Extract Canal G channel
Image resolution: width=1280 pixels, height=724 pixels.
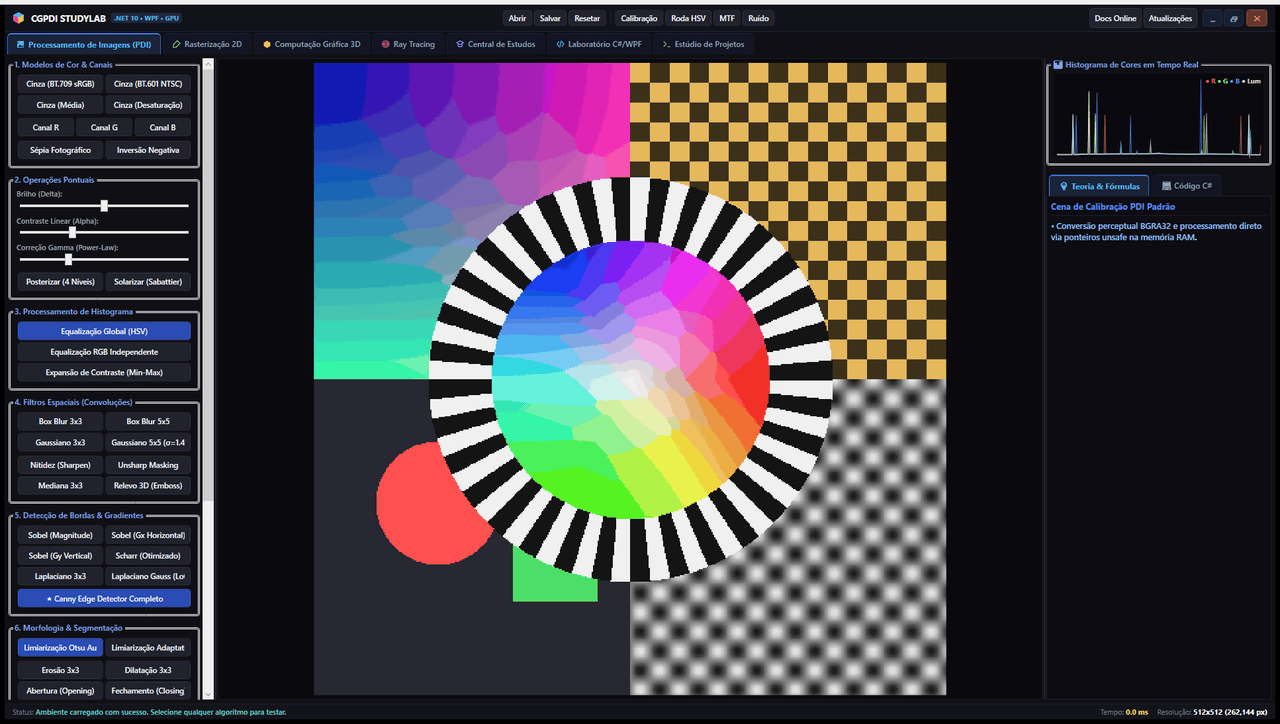click(x=104, y=128)
